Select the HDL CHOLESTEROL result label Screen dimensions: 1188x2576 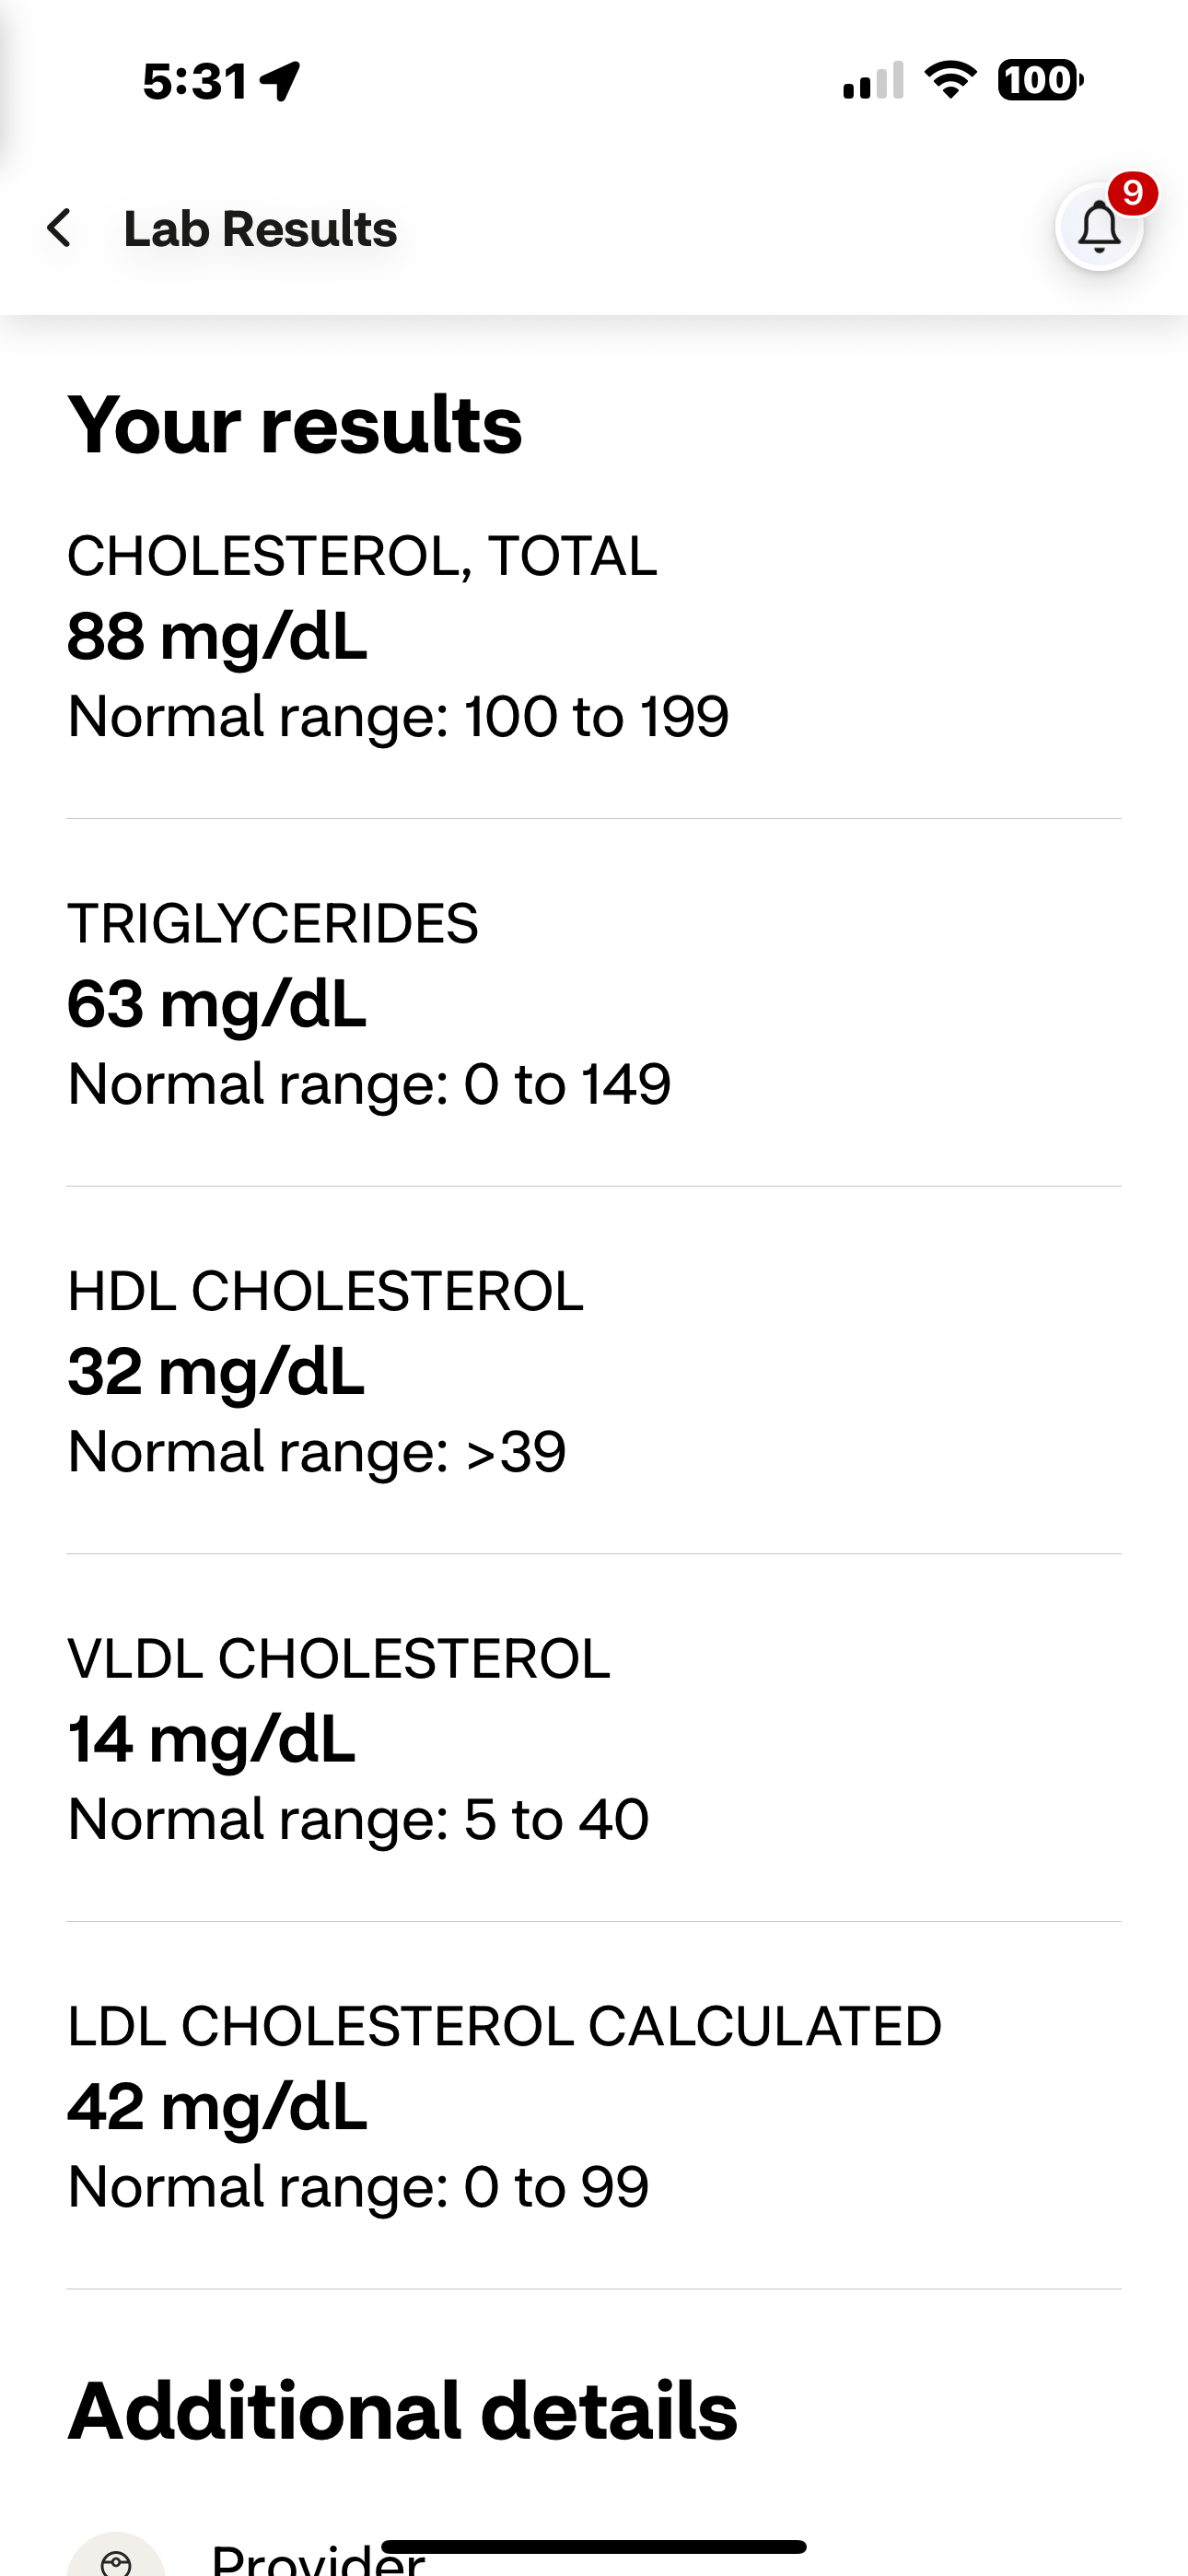click(326, 1291)
